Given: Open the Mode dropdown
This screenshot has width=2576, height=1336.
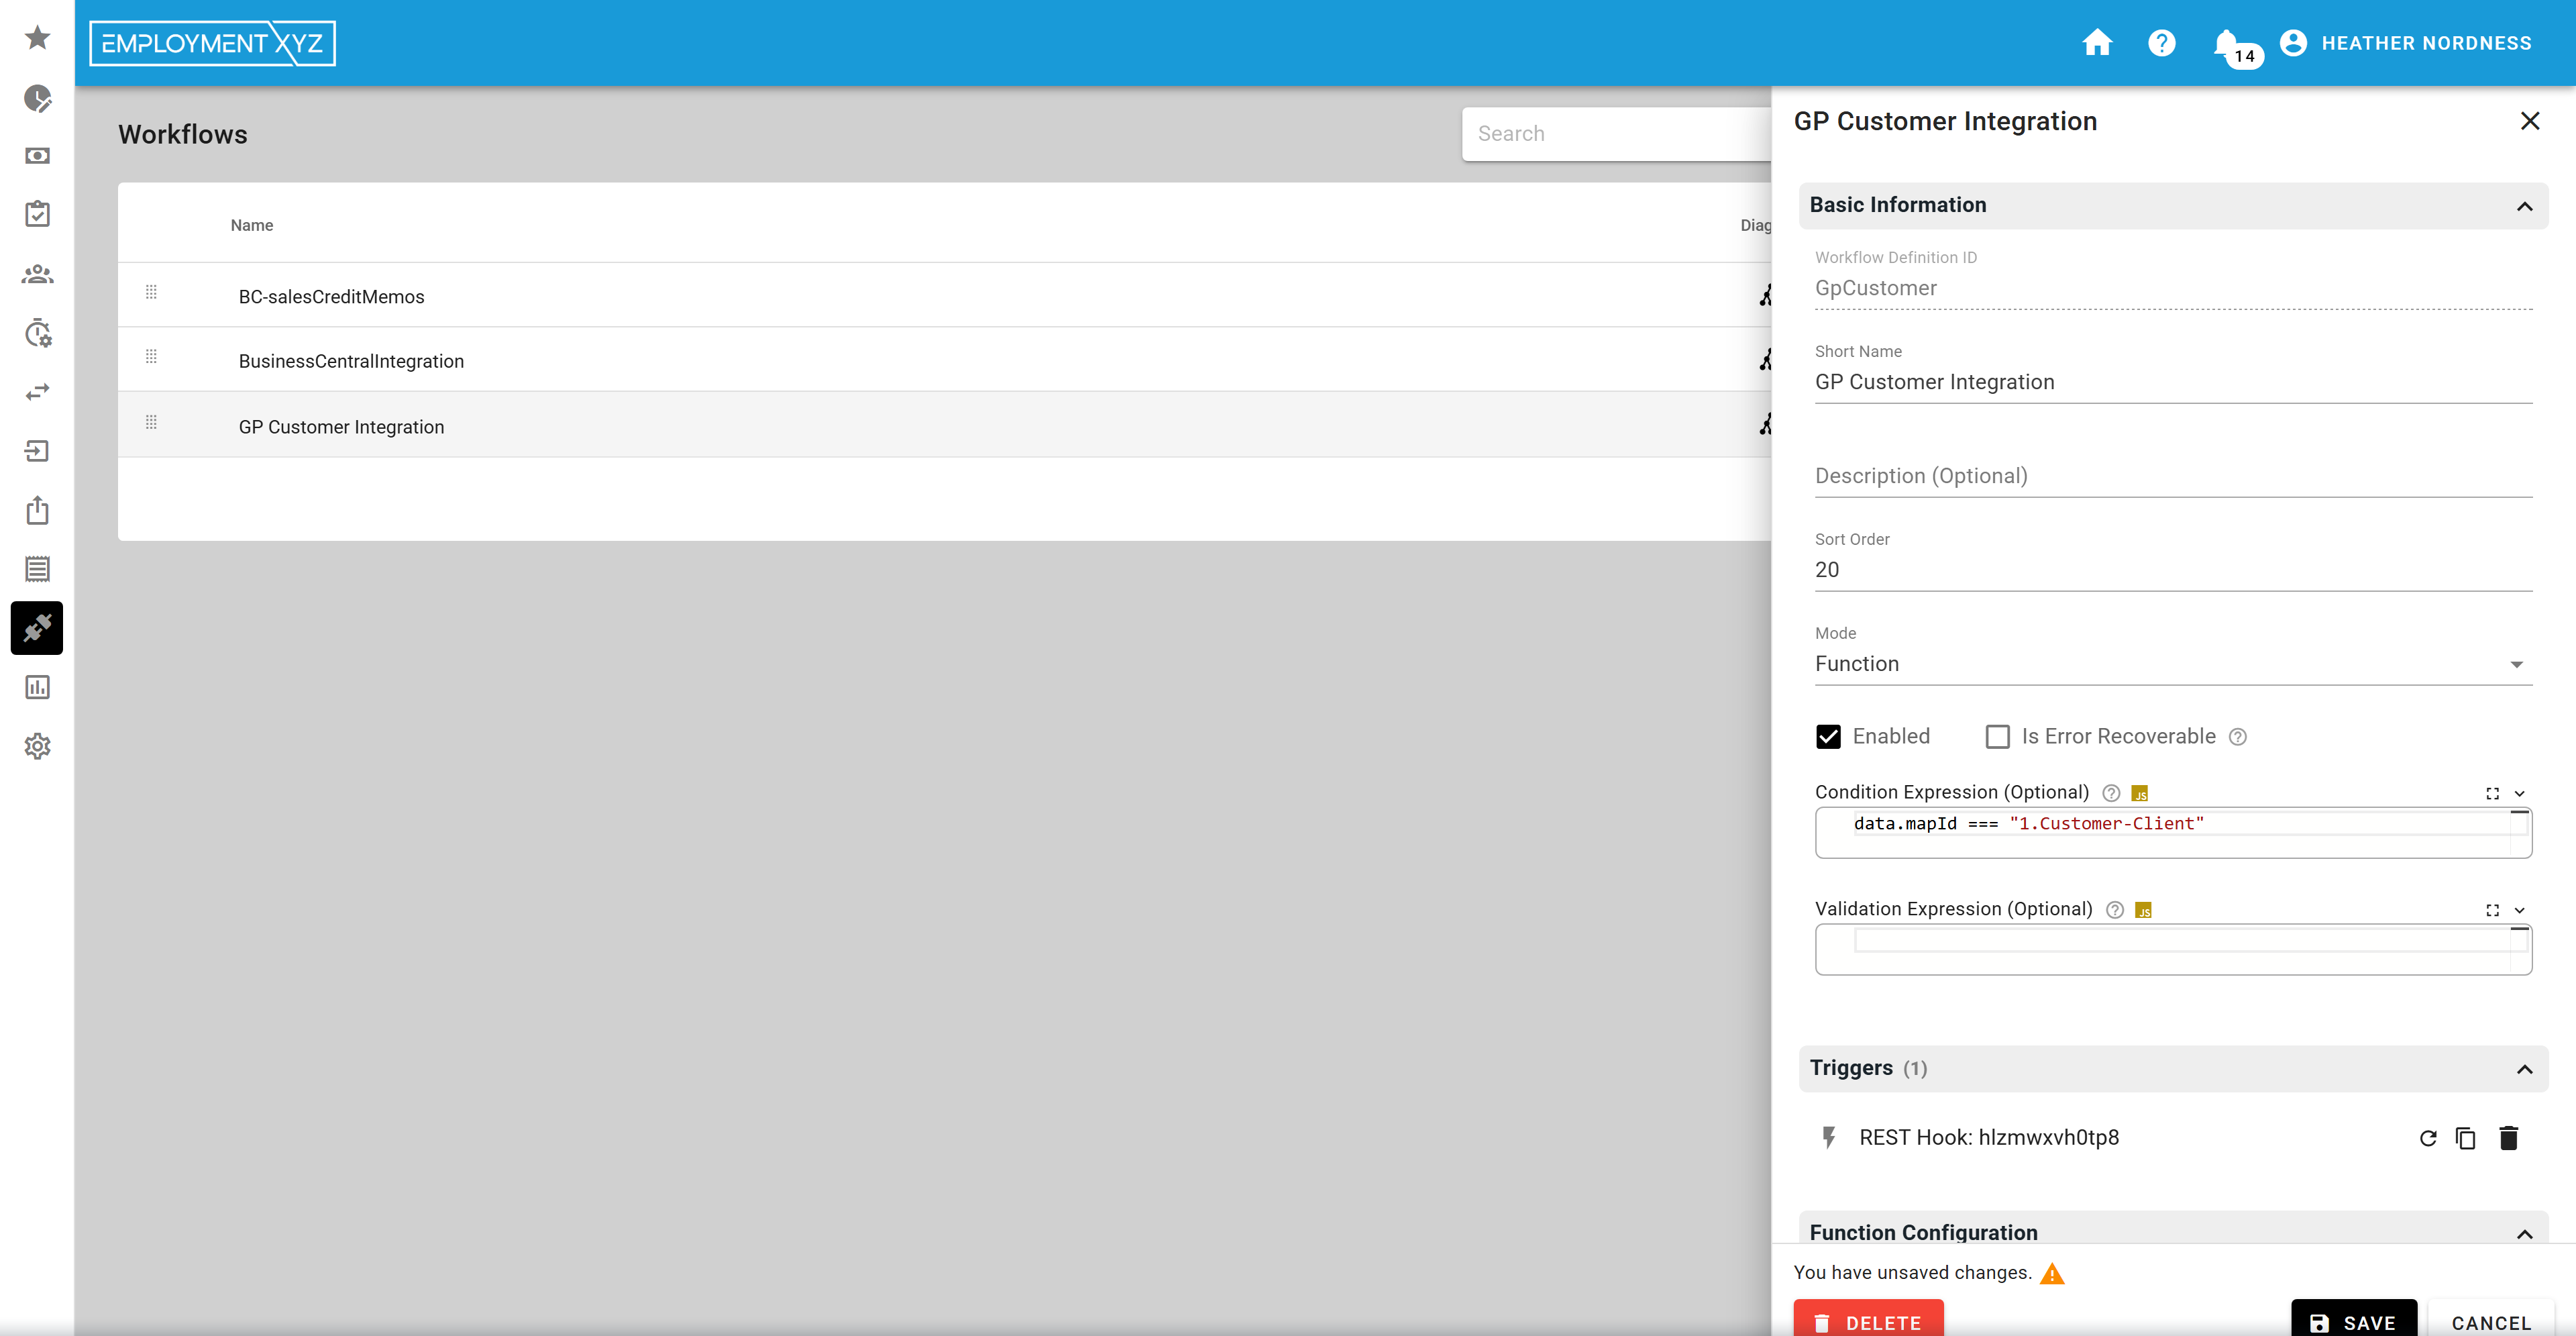Looking at the screenshot, I should pos(2173,664).
